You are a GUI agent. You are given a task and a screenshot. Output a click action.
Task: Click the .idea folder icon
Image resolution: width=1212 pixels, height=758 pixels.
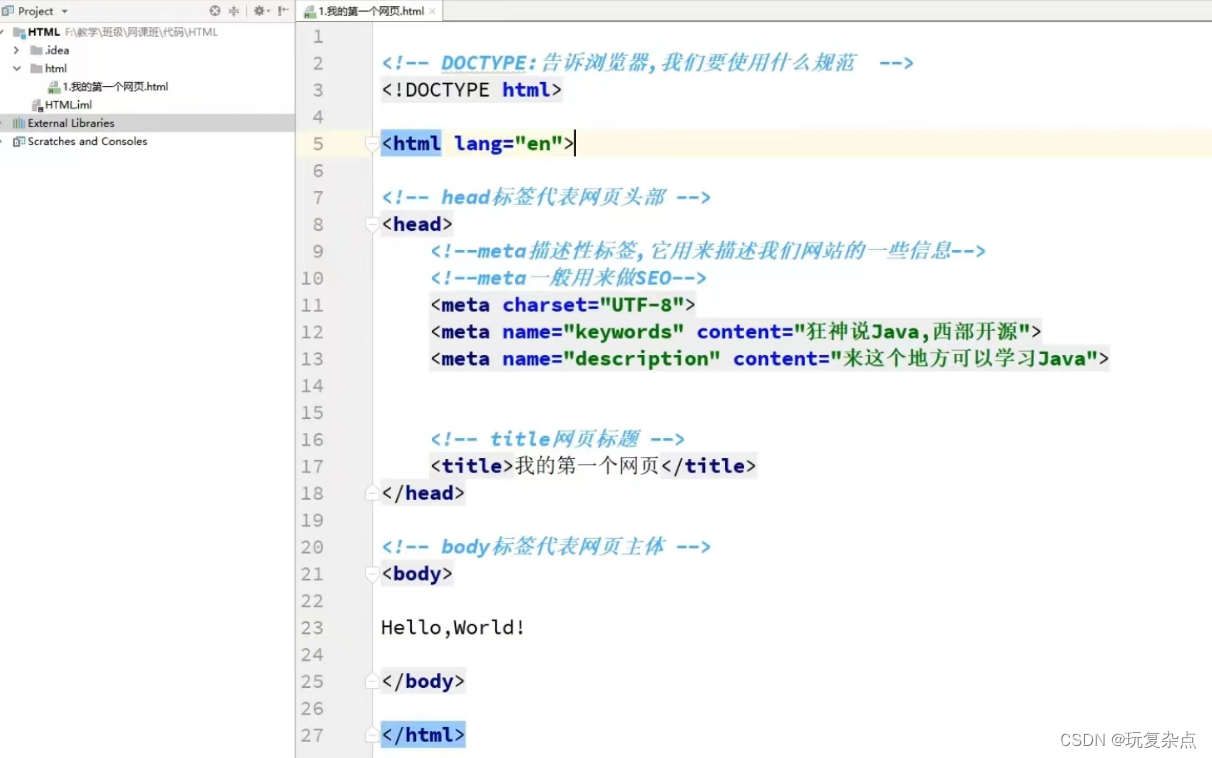point(36,50)
